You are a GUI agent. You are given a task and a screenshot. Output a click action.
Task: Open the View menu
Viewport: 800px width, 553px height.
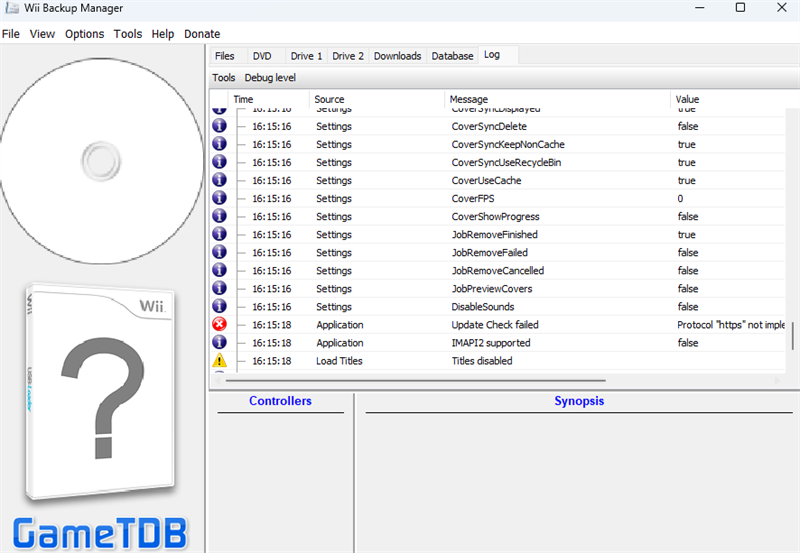42,34
